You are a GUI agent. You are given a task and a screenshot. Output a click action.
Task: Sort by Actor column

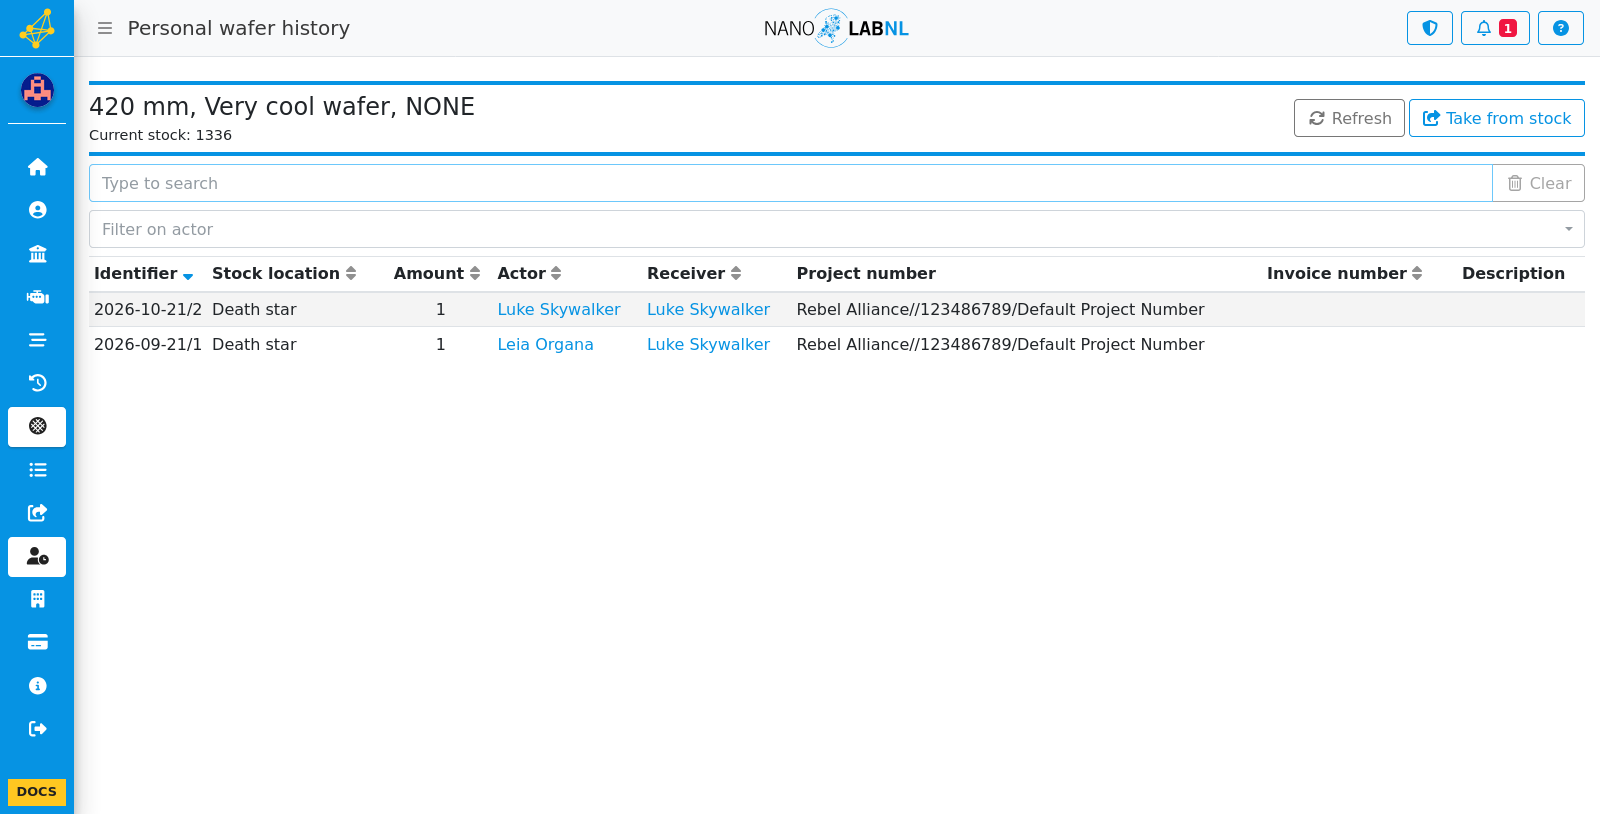[x=529, y=274]
